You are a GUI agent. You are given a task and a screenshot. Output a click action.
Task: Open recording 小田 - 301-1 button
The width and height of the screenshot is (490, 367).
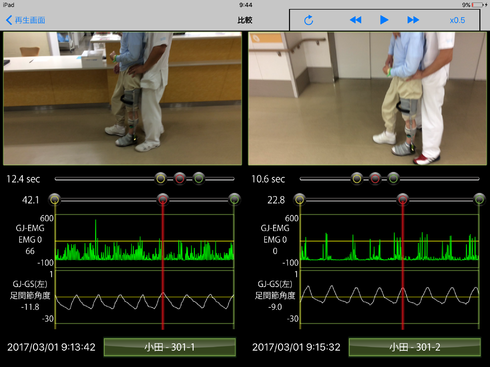[170, 347]
